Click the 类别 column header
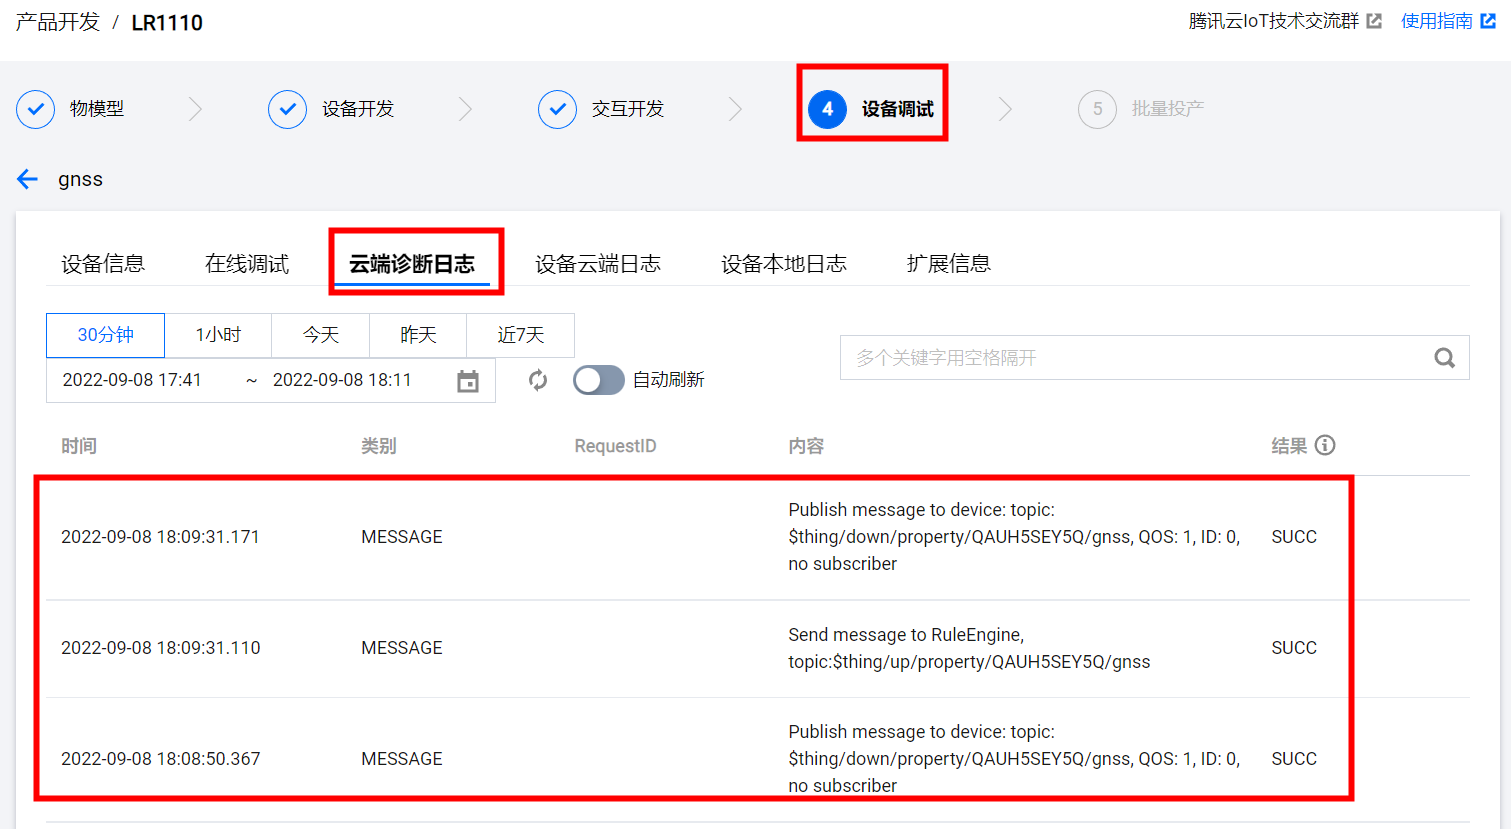This screenshot has width=1511, height=829. [379, 446]
